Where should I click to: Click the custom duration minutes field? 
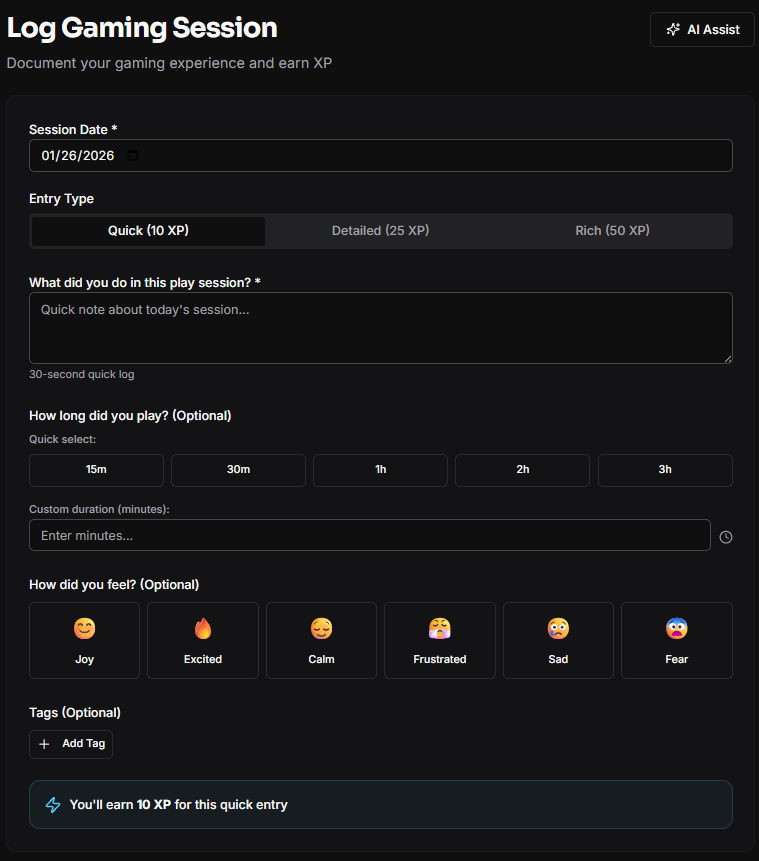[370, 535]
